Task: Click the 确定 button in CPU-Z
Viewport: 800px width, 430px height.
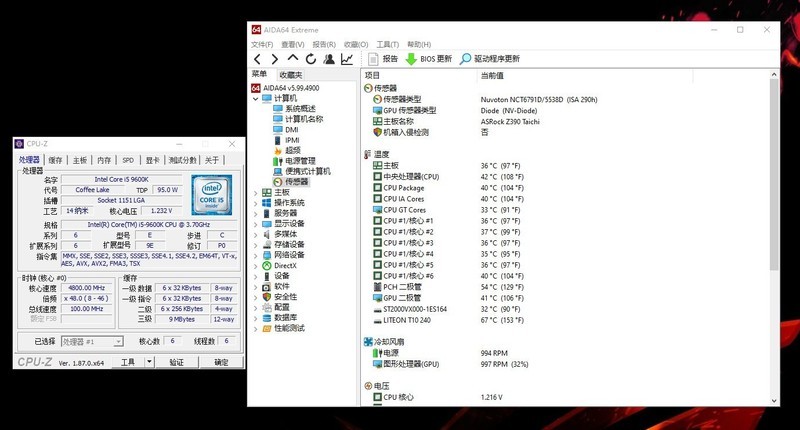Action: pyautogui.click(x=221, y=362)
